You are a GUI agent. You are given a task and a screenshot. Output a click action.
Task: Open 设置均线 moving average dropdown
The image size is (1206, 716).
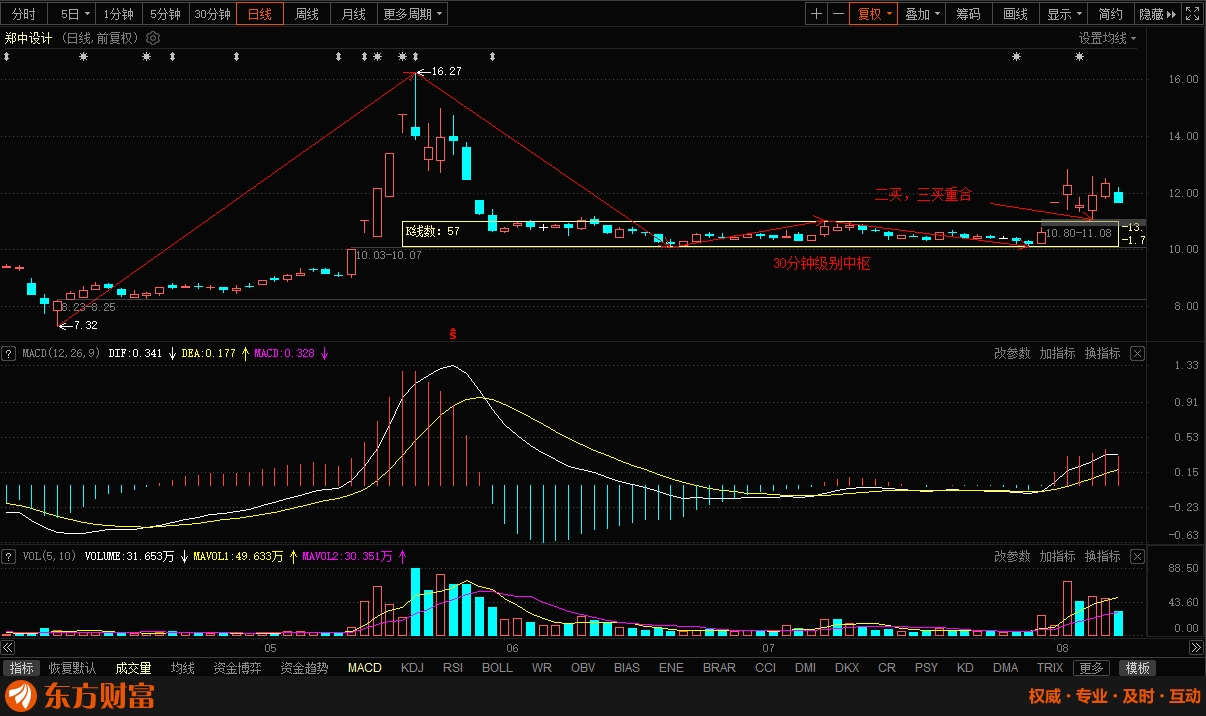click(1107, 38)
